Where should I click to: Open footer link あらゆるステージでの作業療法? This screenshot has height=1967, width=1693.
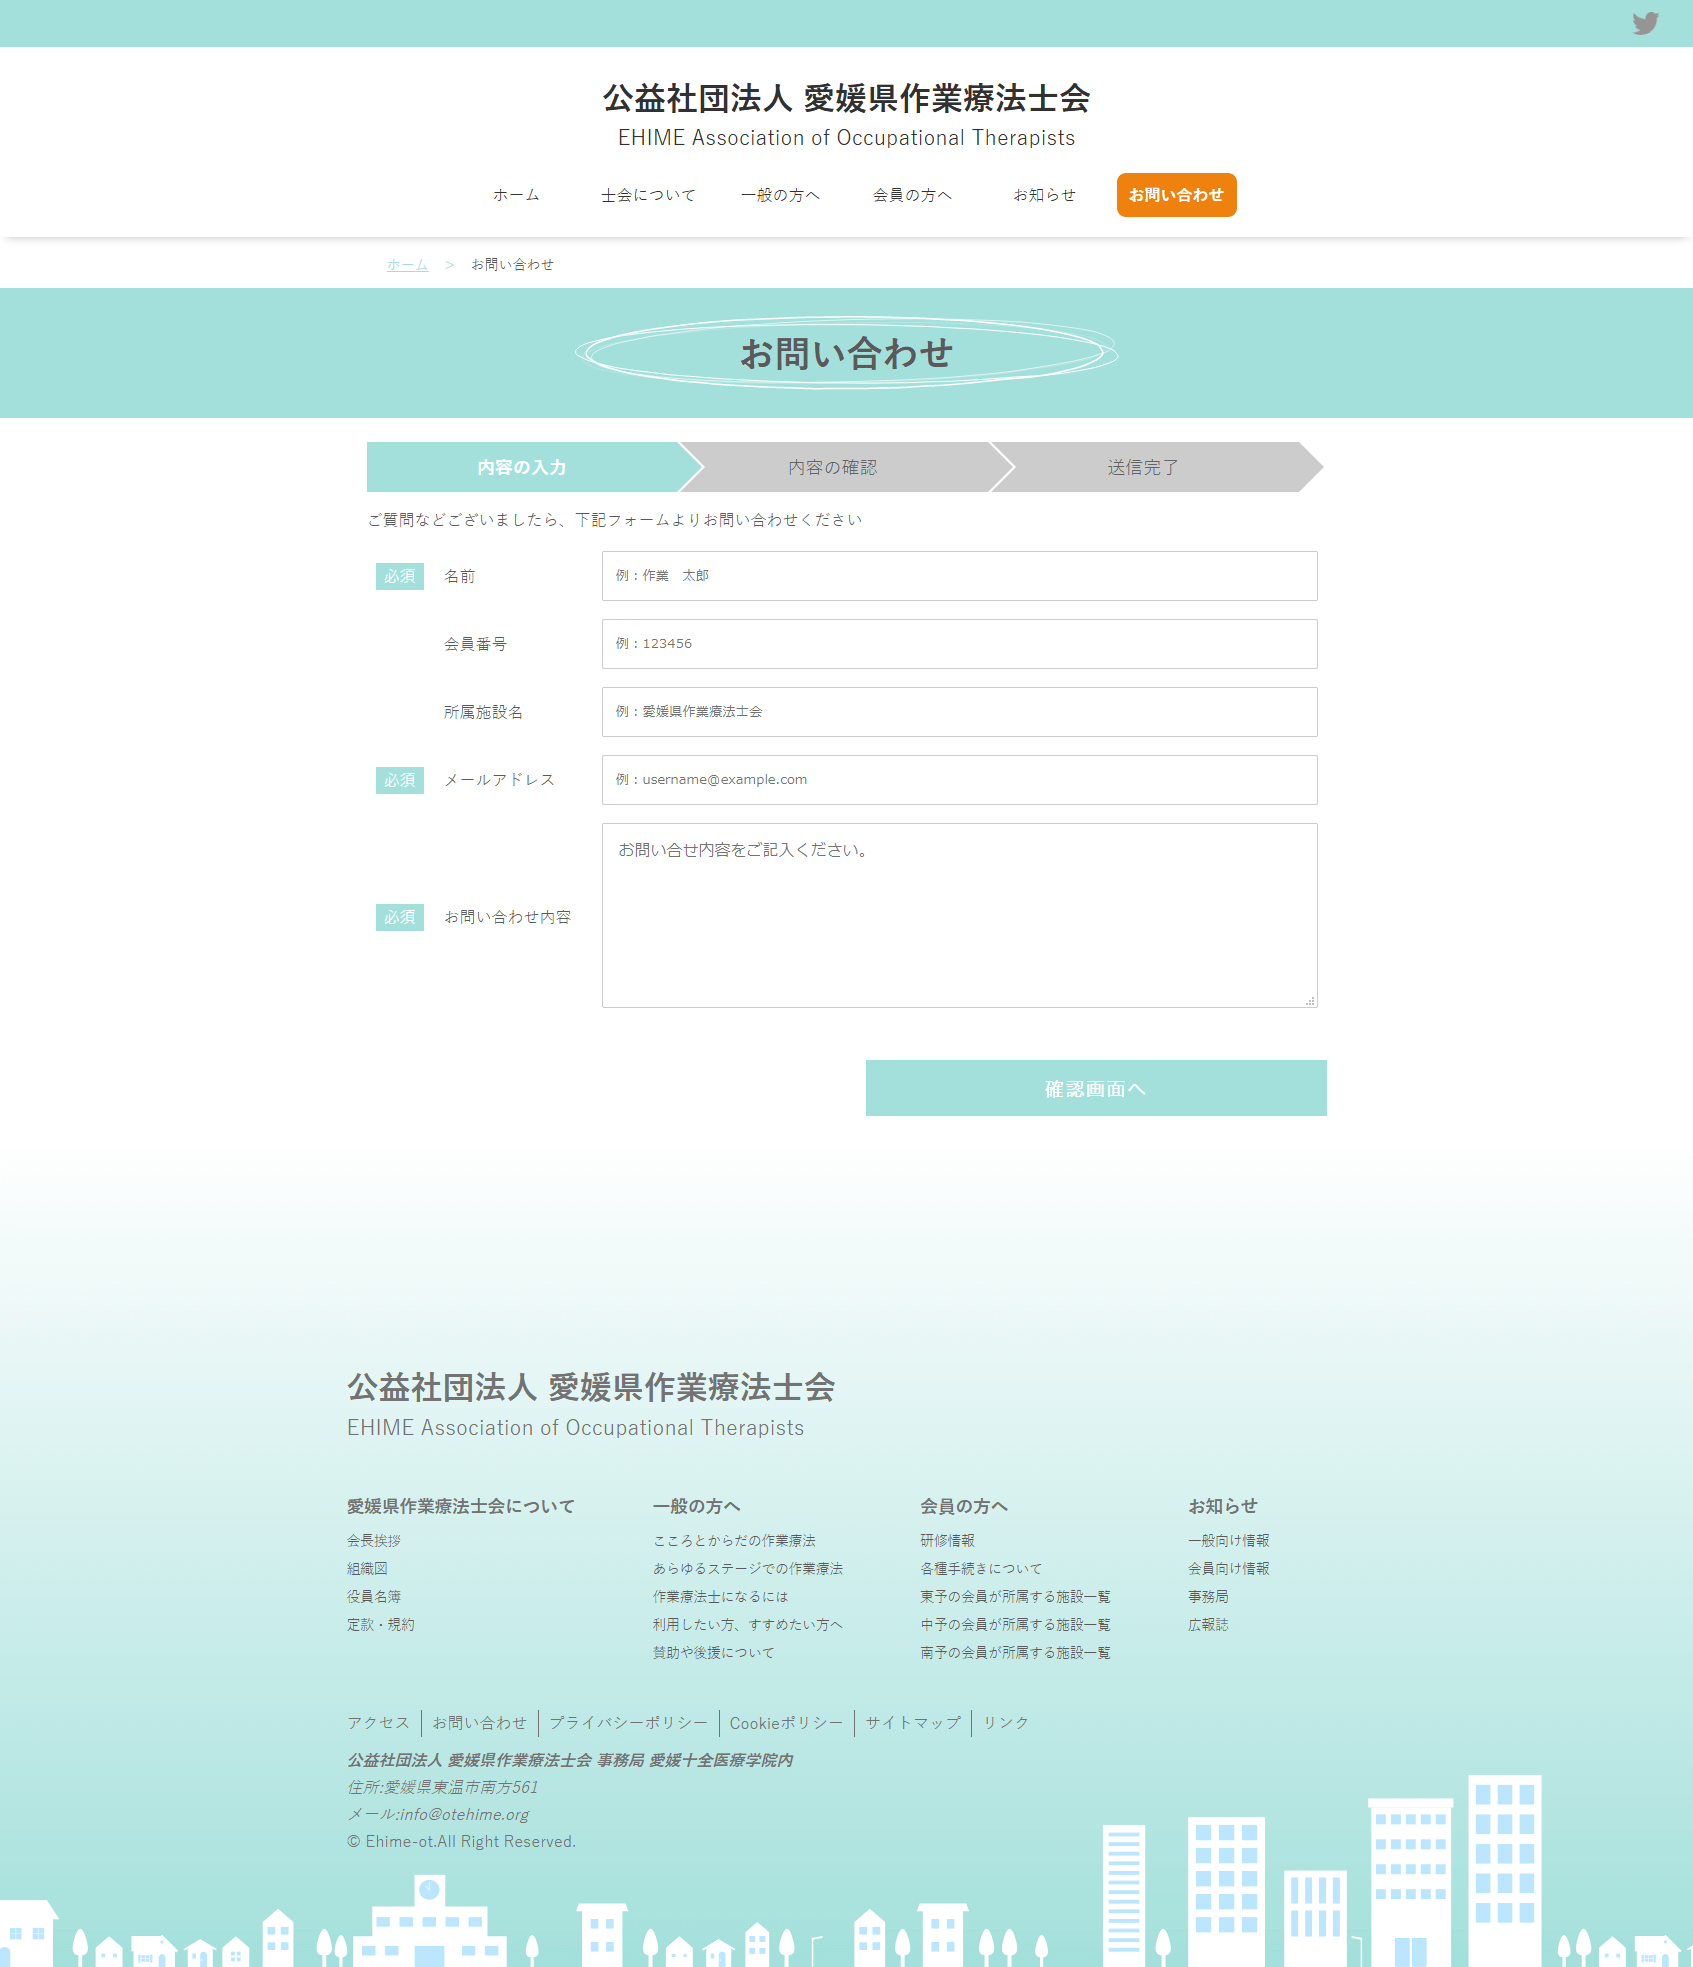(748, 1569)
